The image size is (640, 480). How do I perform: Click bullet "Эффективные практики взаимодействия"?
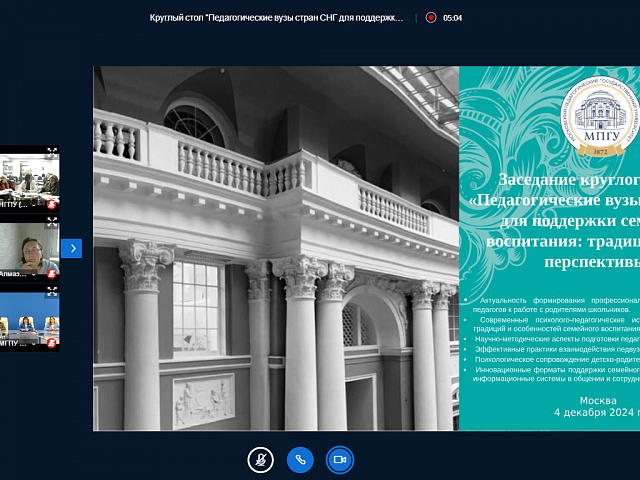pos(557,349)
